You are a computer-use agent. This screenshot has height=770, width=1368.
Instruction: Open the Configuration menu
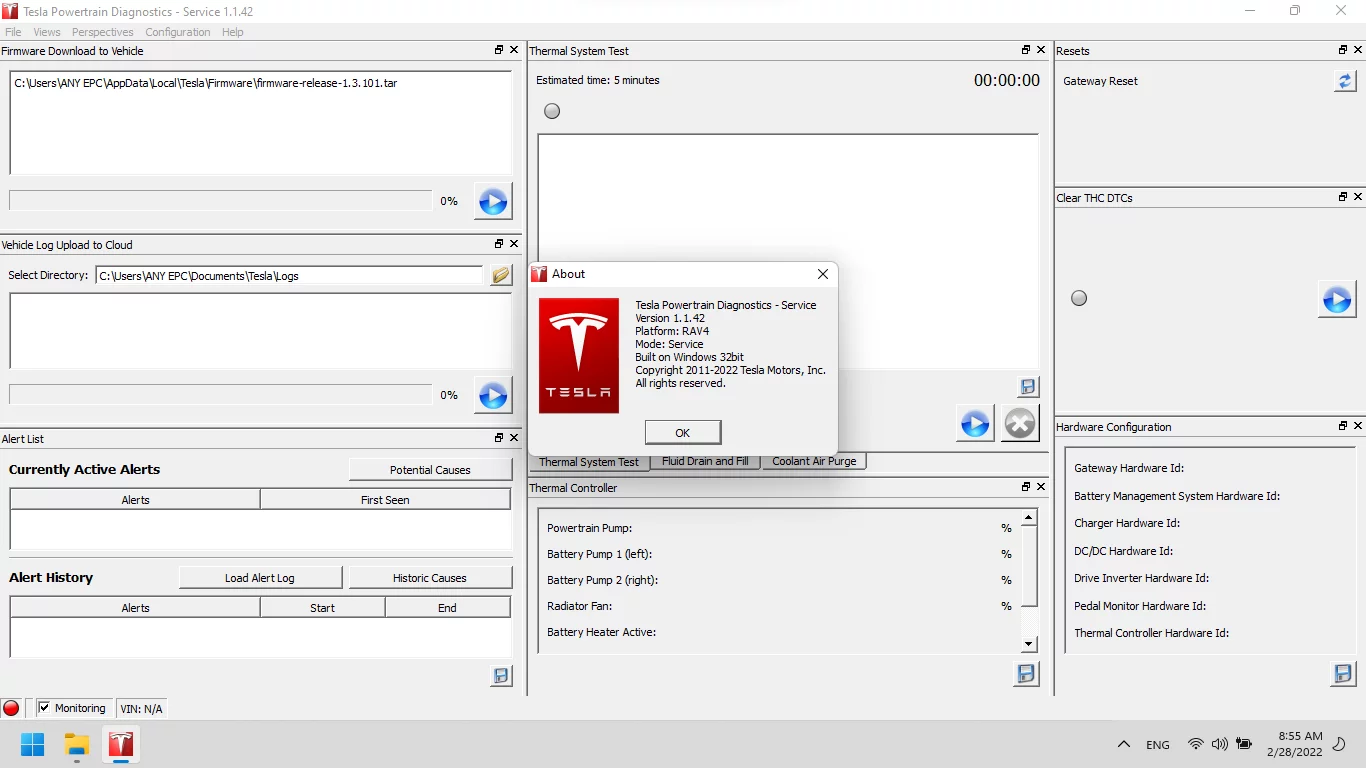(177, 32)
